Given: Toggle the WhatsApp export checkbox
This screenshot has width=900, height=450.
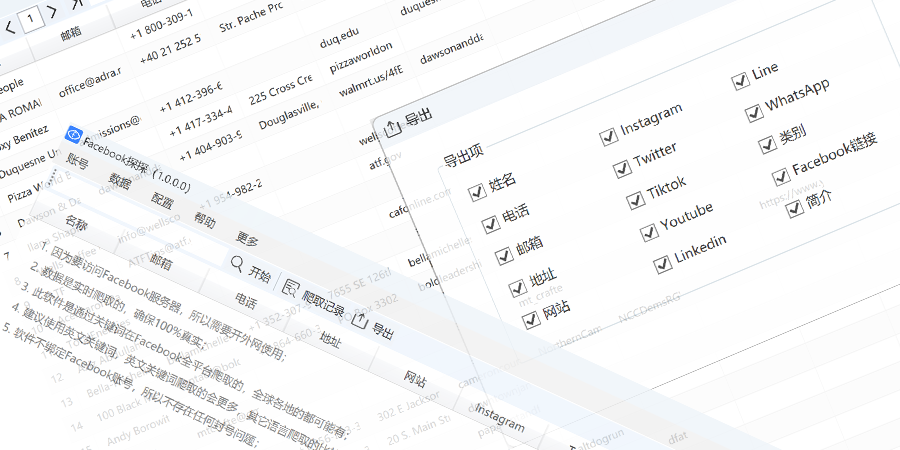Looking at the screenshot, I should point(755,114).
